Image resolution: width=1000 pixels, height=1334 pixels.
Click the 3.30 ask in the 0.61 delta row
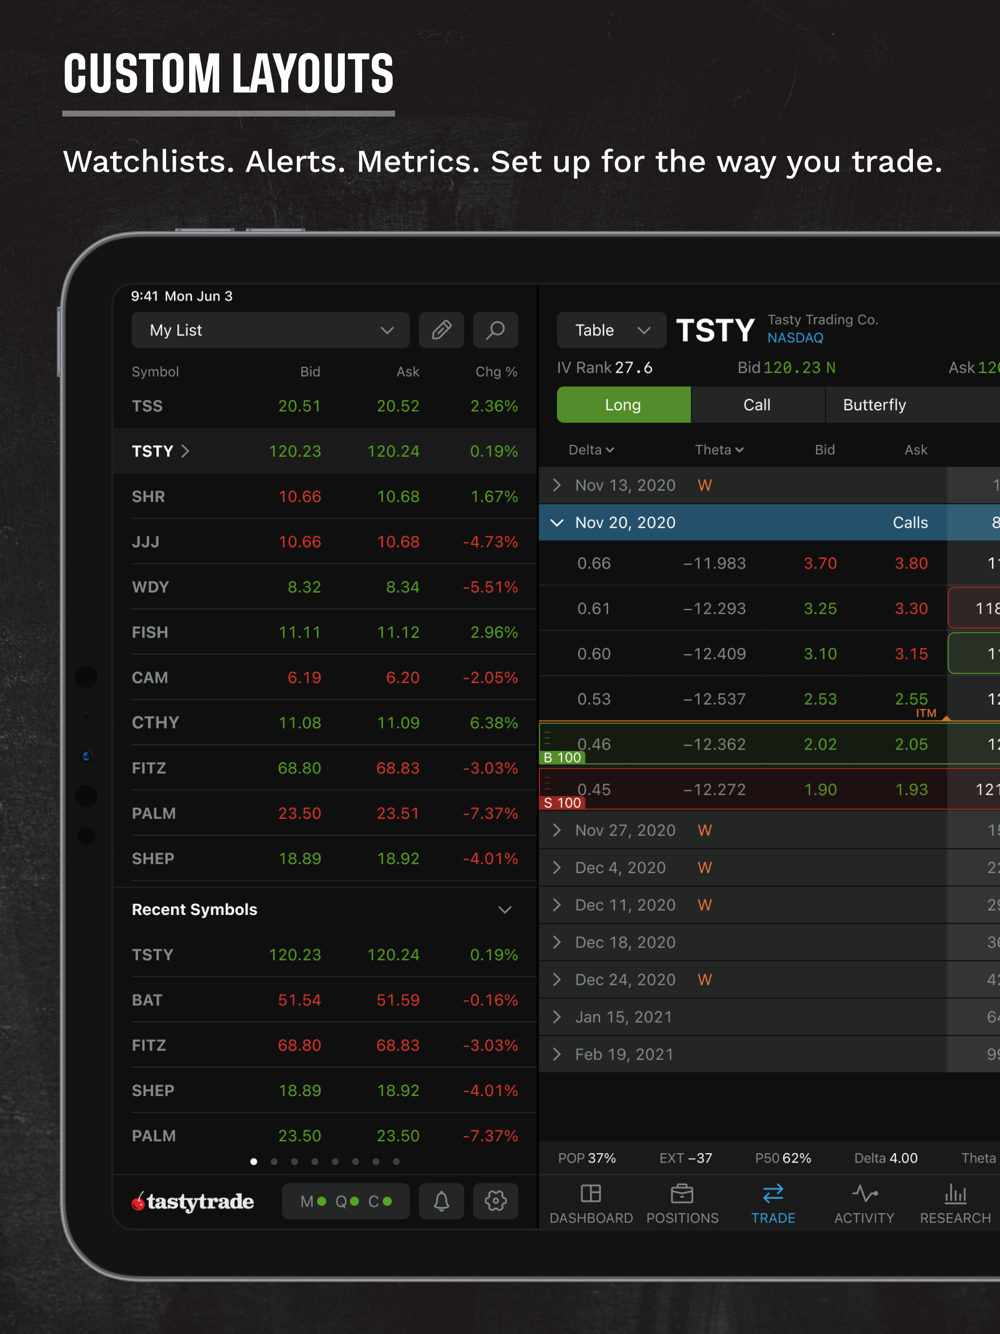(911, 608)
